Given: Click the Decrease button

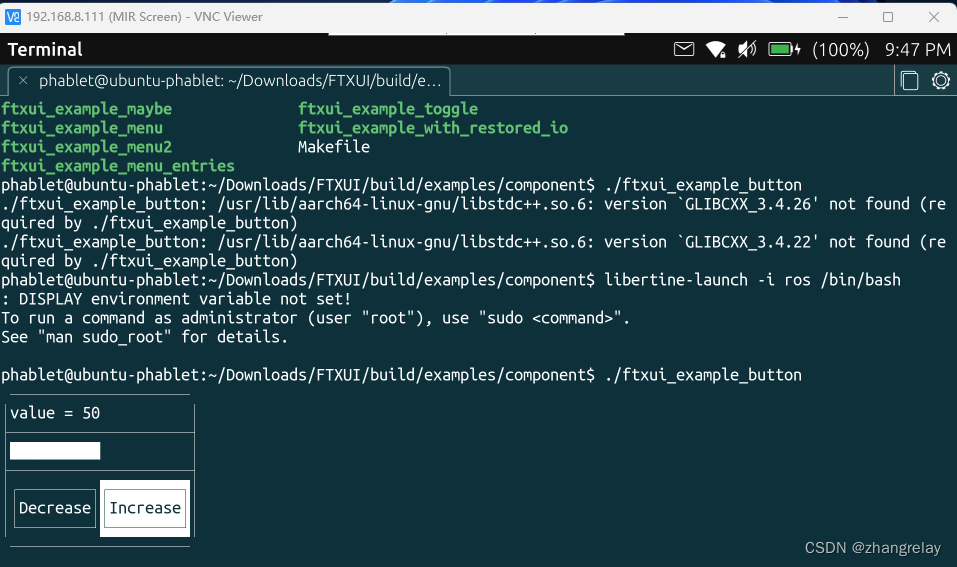Looking at the screenshot, I should click(55, 508).
